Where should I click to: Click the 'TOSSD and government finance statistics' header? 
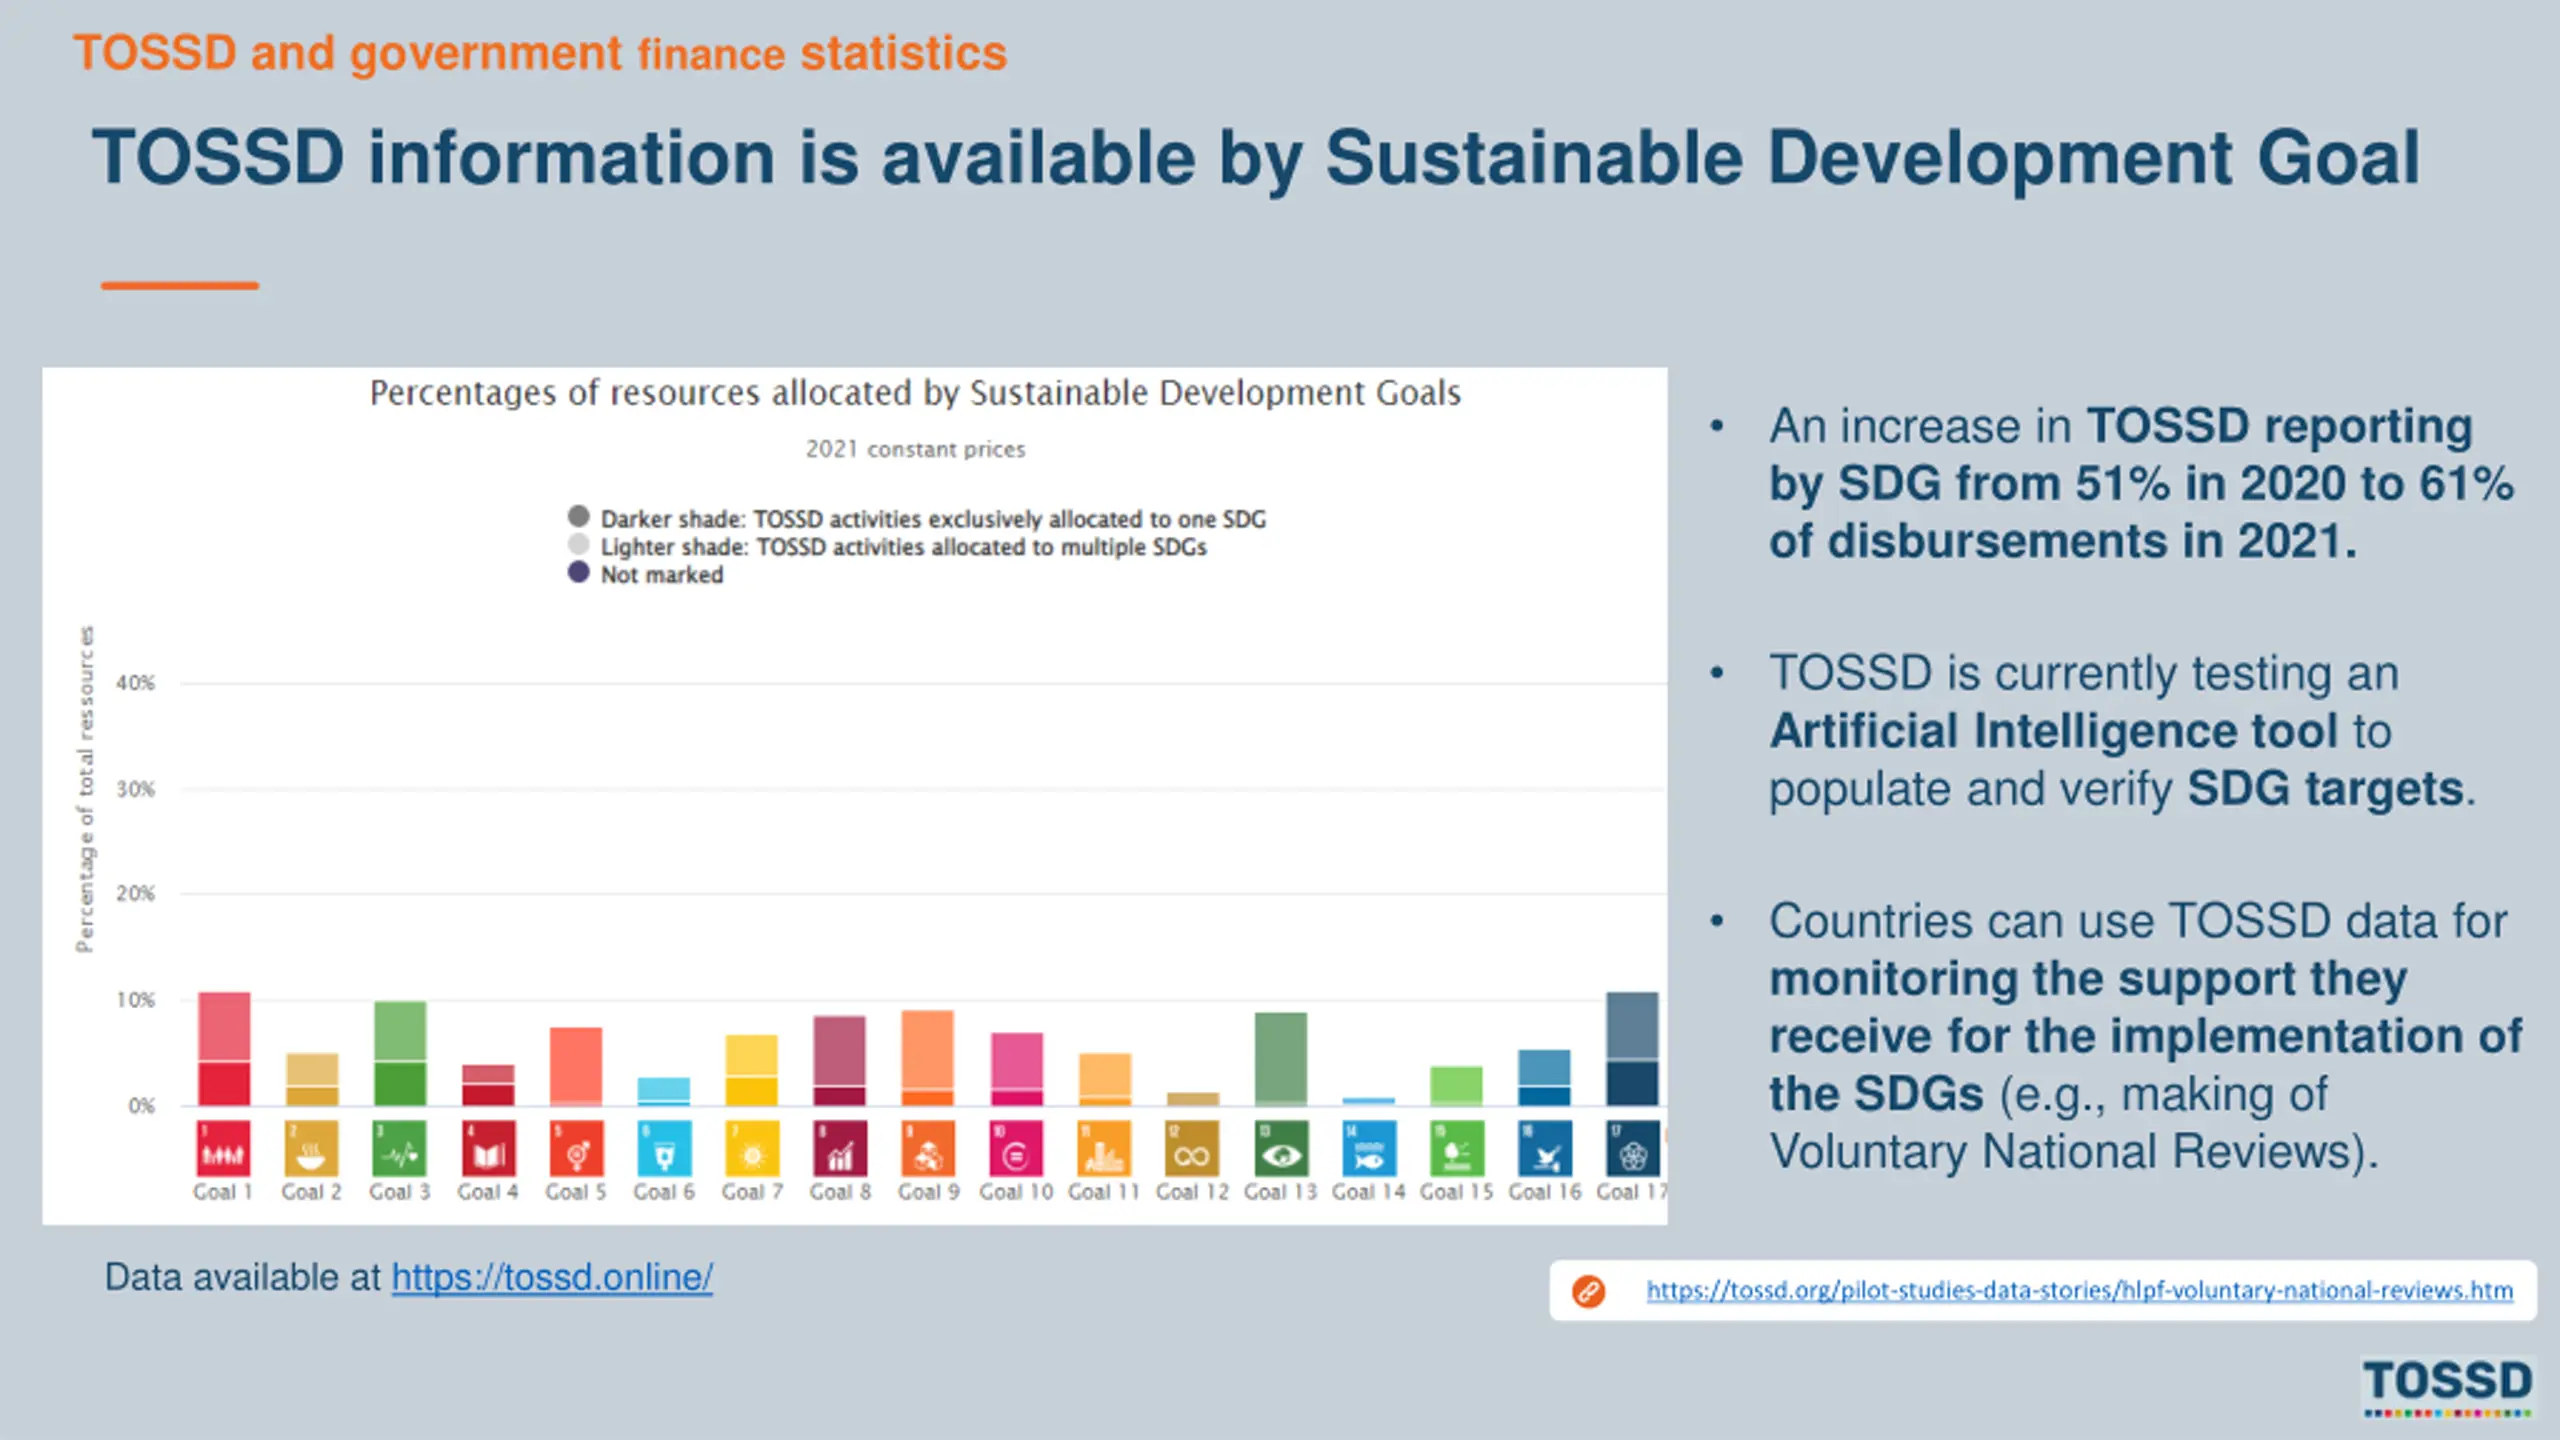tap(540, 53)
